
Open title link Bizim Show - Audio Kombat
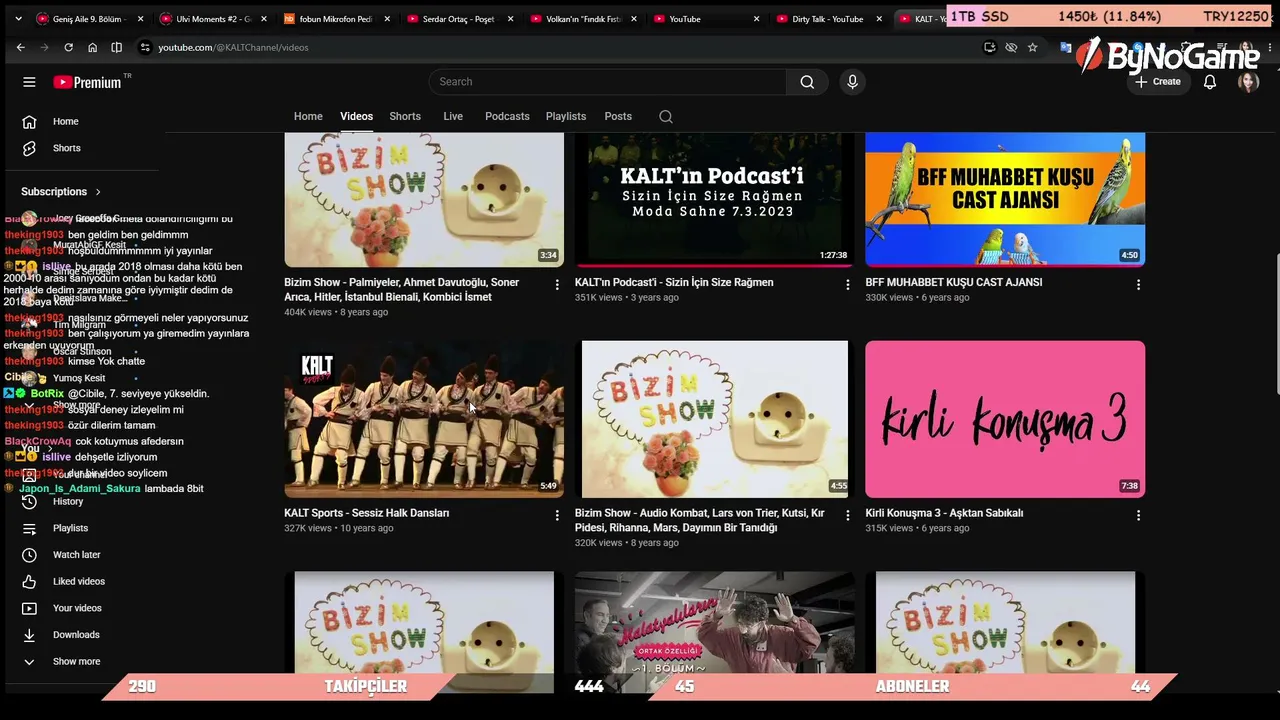tap(700, 520)
